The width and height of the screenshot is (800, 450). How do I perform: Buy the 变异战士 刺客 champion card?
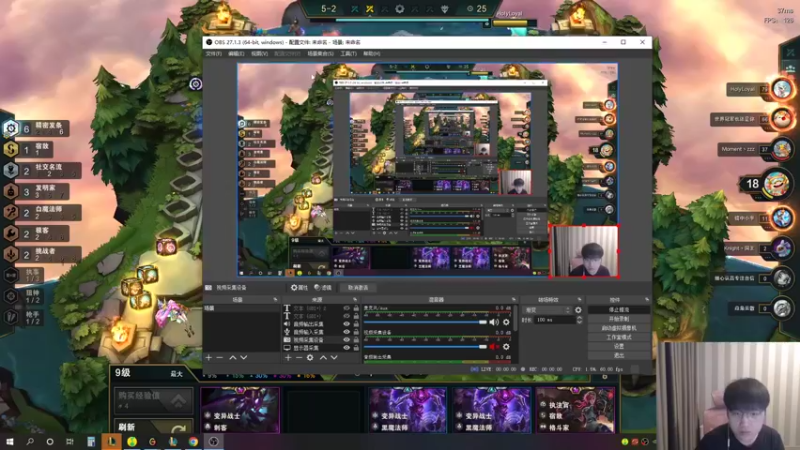240,410
